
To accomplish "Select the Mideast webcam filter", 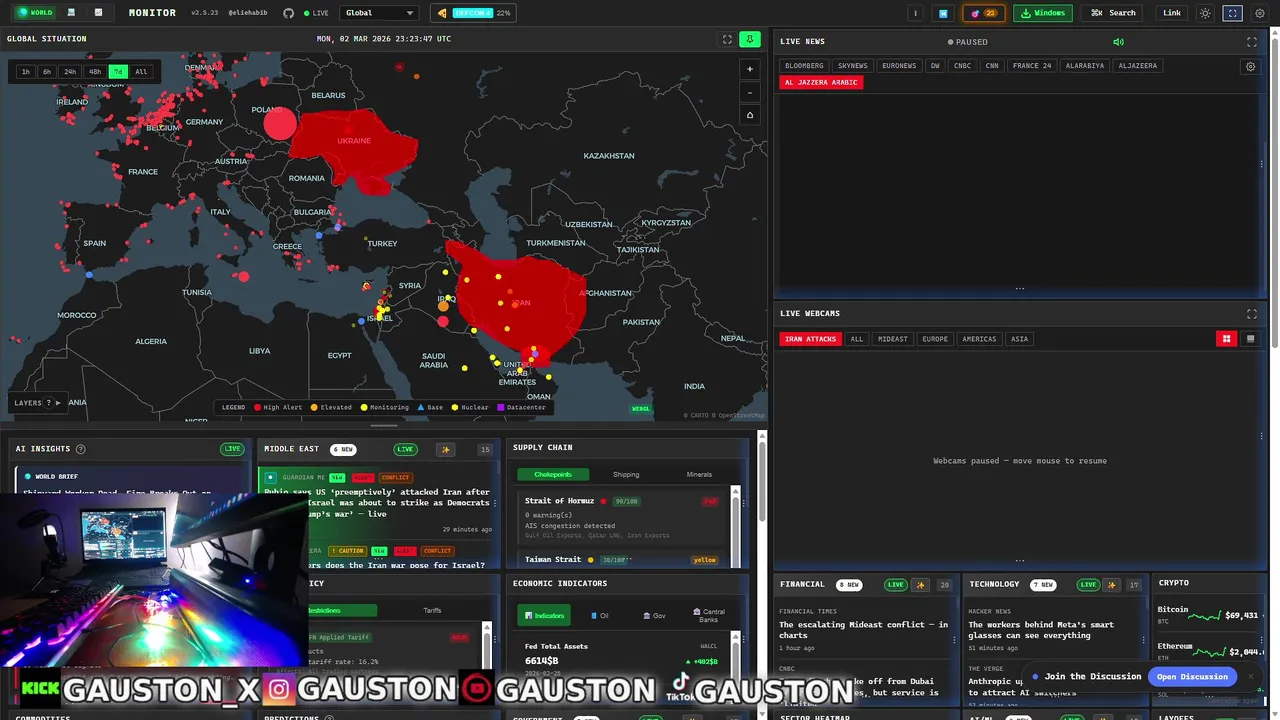I will click(x=893, y=339).
